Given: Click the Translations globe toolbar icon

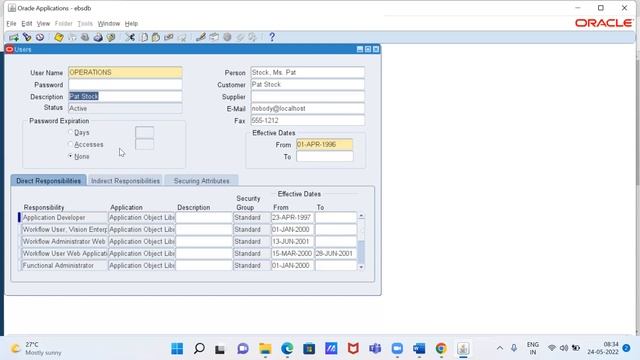Looking at the screenshot, I should (x=227, y=38).
